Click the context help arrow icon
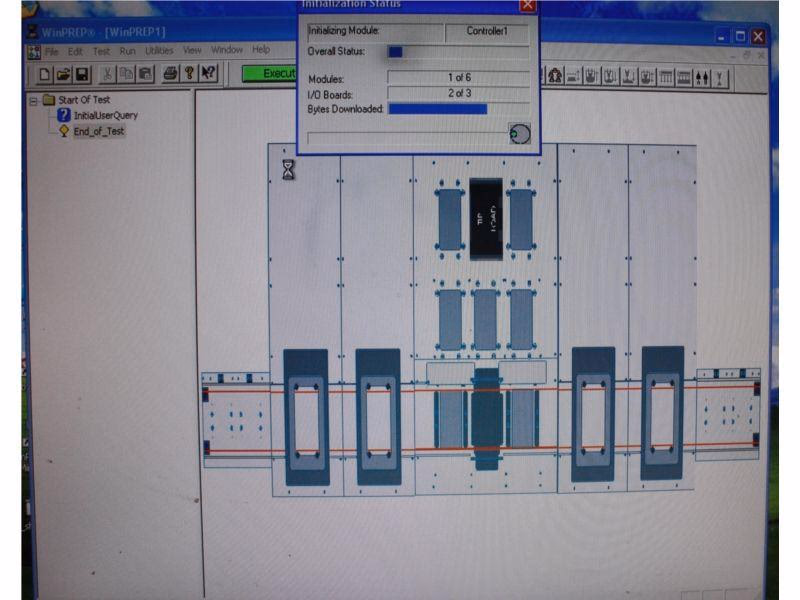The width and height of the screenshot is (800, 600). tap(209, 73)
